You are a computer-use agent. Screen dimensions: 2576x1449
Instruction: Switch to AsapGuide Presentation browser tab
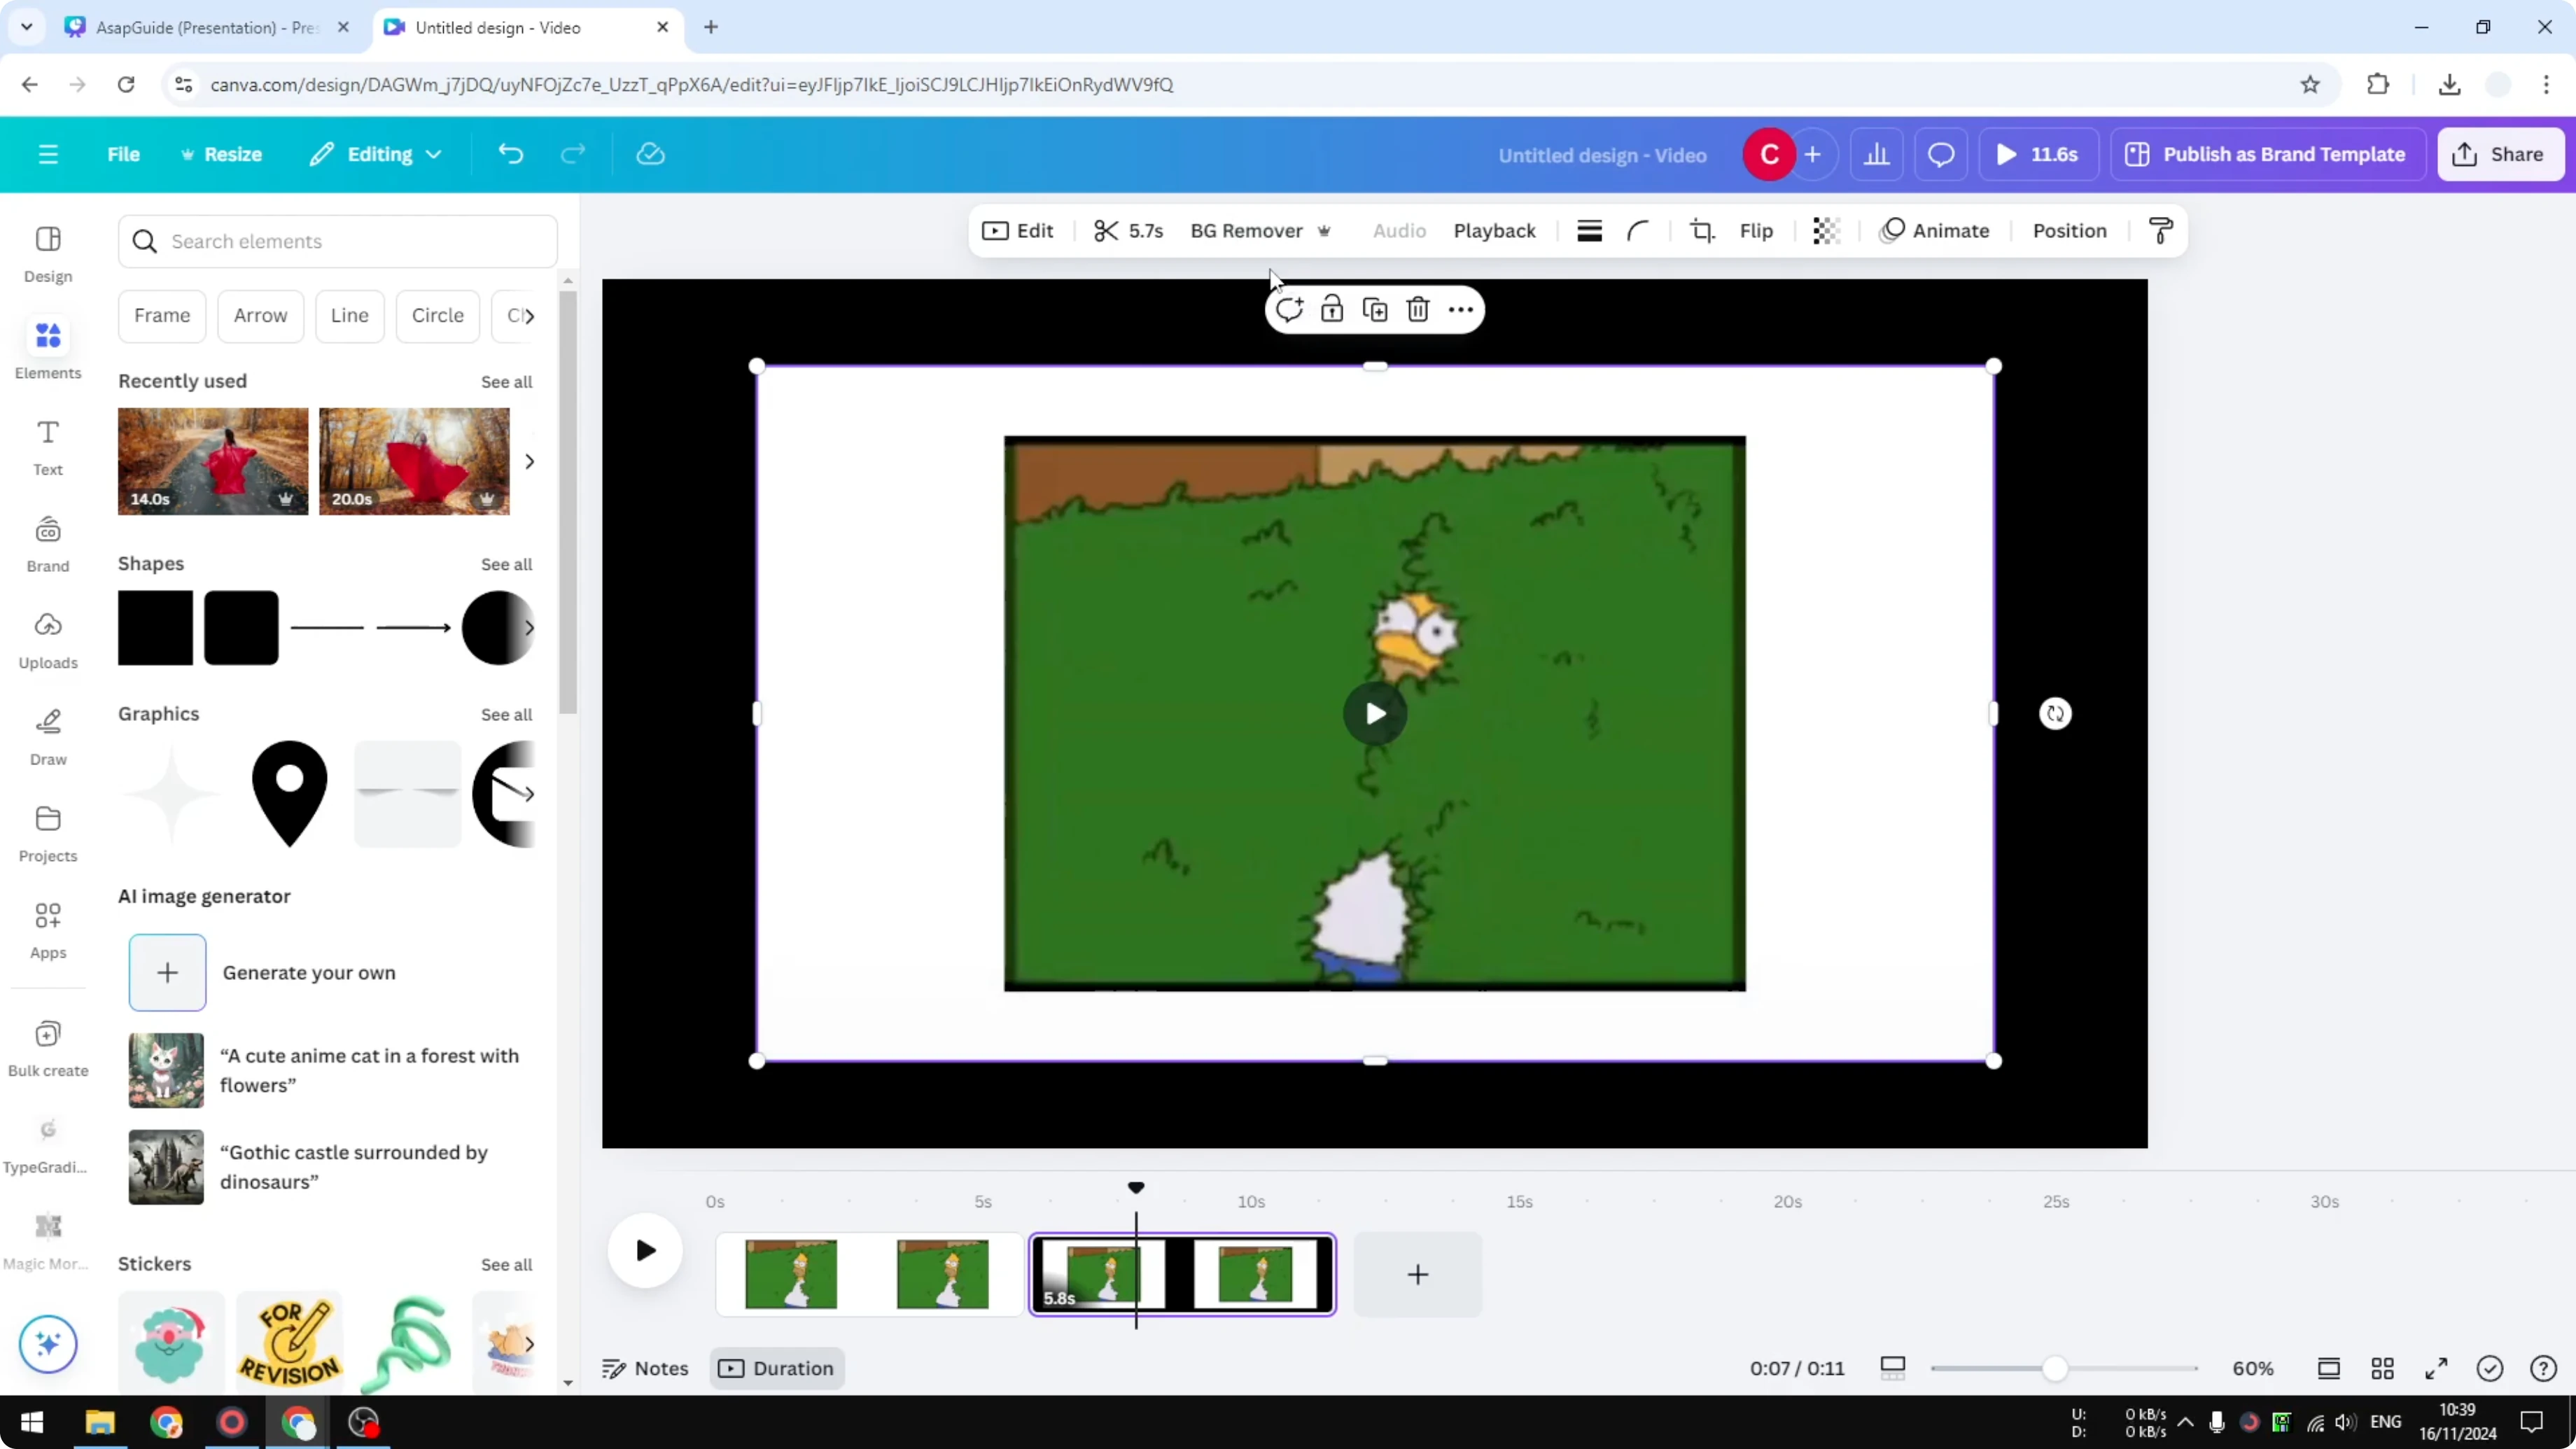pos(206,27)
